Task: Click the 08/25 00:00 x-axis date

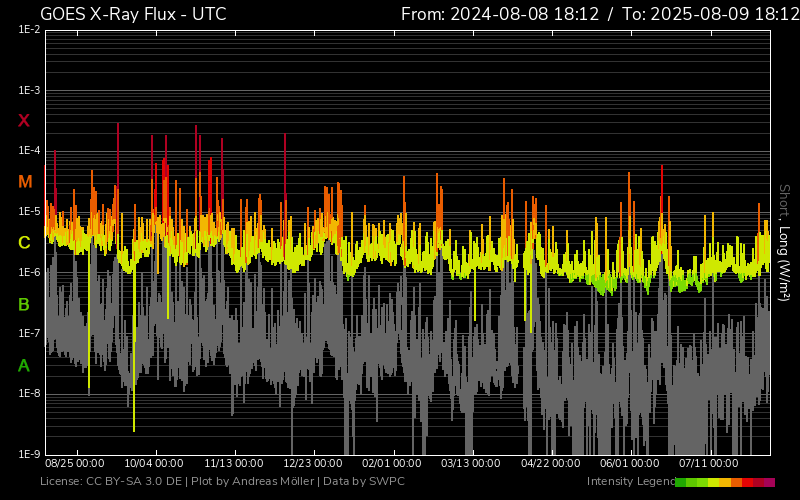Action: (75, 464)
